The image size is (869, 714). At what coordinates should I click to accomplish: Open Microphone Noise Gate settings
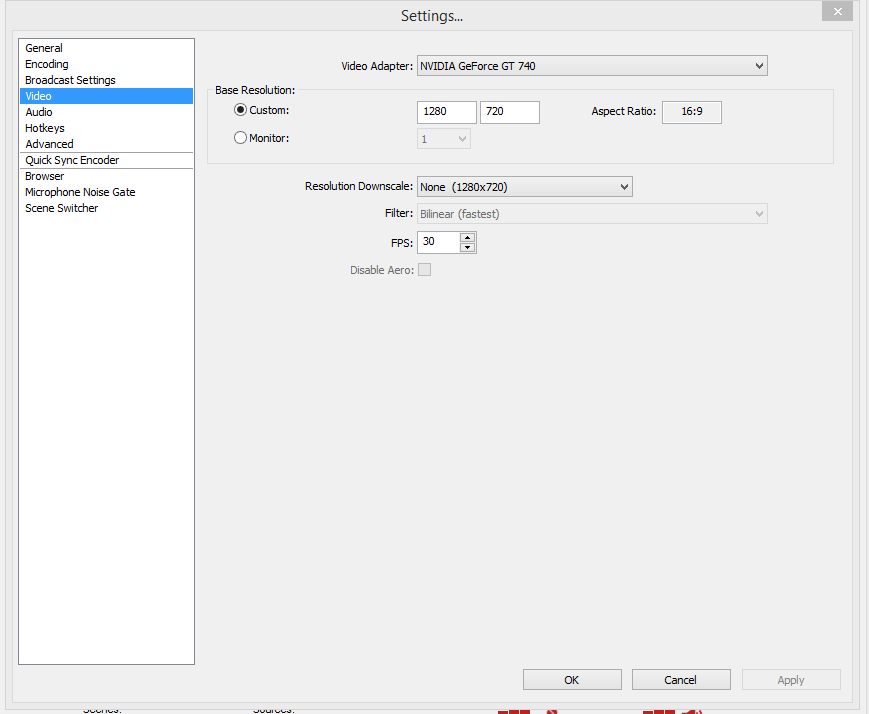coord(80,192)
